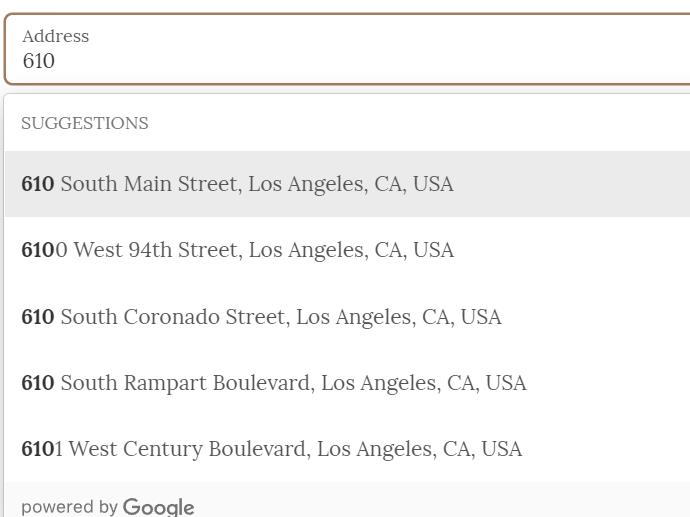690x517 pixels.
Task: Click 'Los Angeles, CA, USA' in Main Street row
Action: tap(351, 184)
